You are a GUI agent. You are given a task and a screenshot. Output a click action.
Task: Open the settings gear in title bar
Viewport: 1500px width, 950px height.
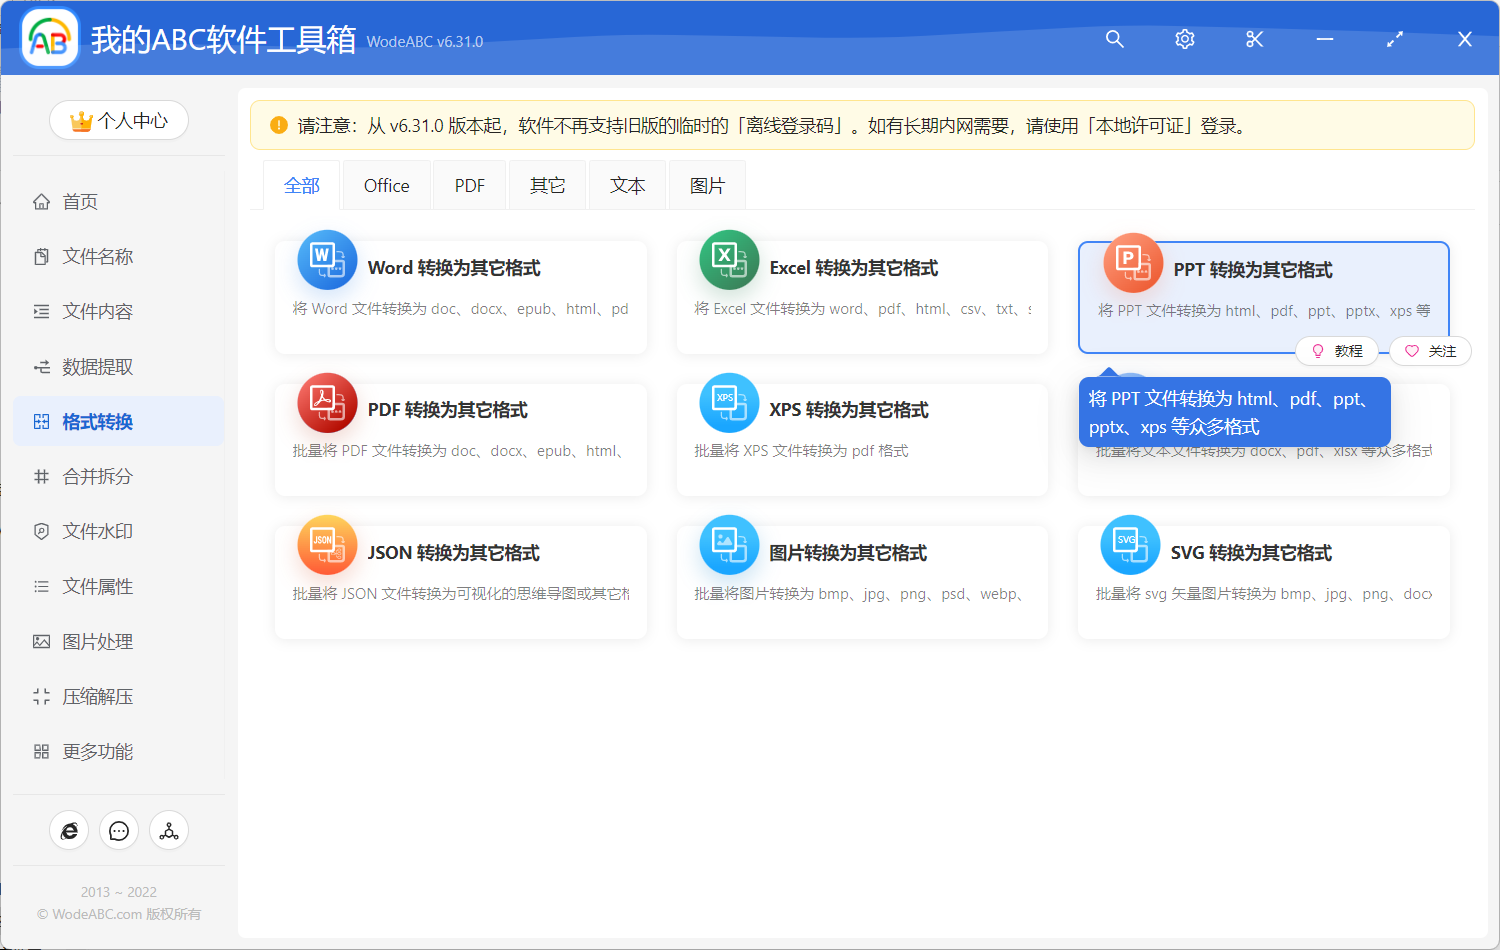tap(1184, 39)
